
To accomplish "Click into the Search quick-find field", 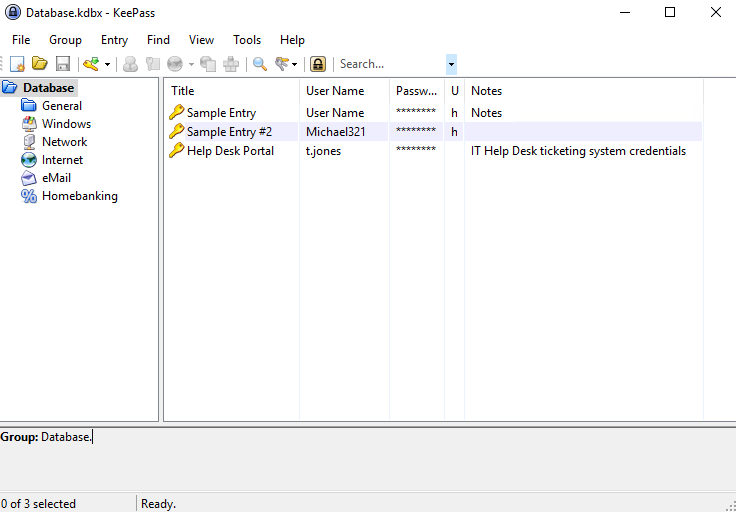I will [x=391, y=64].
